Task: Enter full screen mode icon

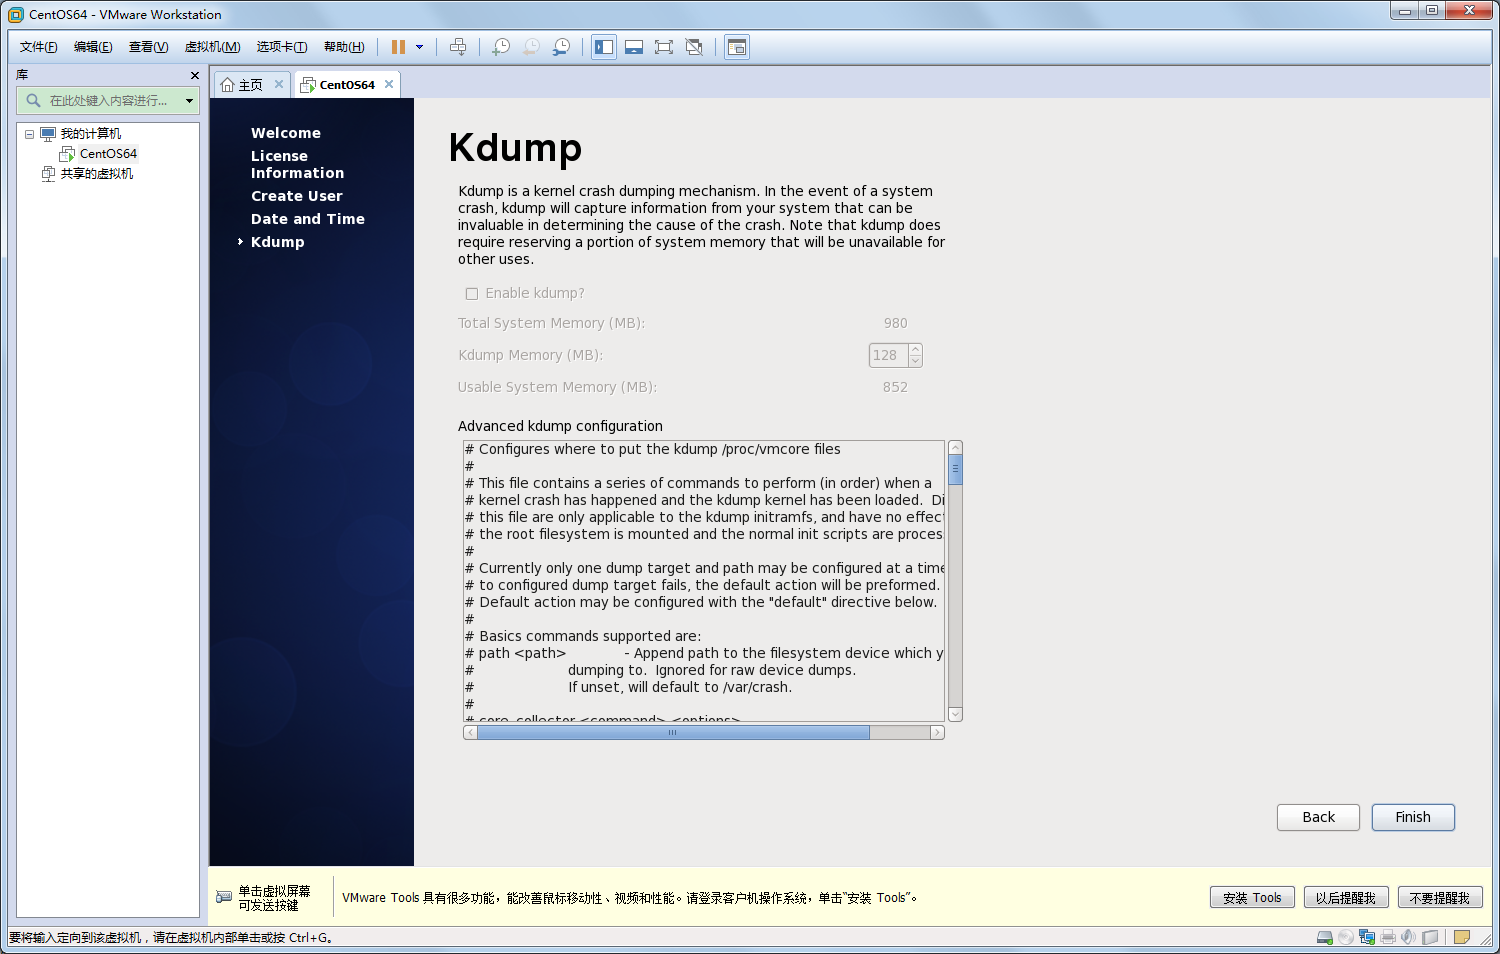Action: click(x=664, y=47)
